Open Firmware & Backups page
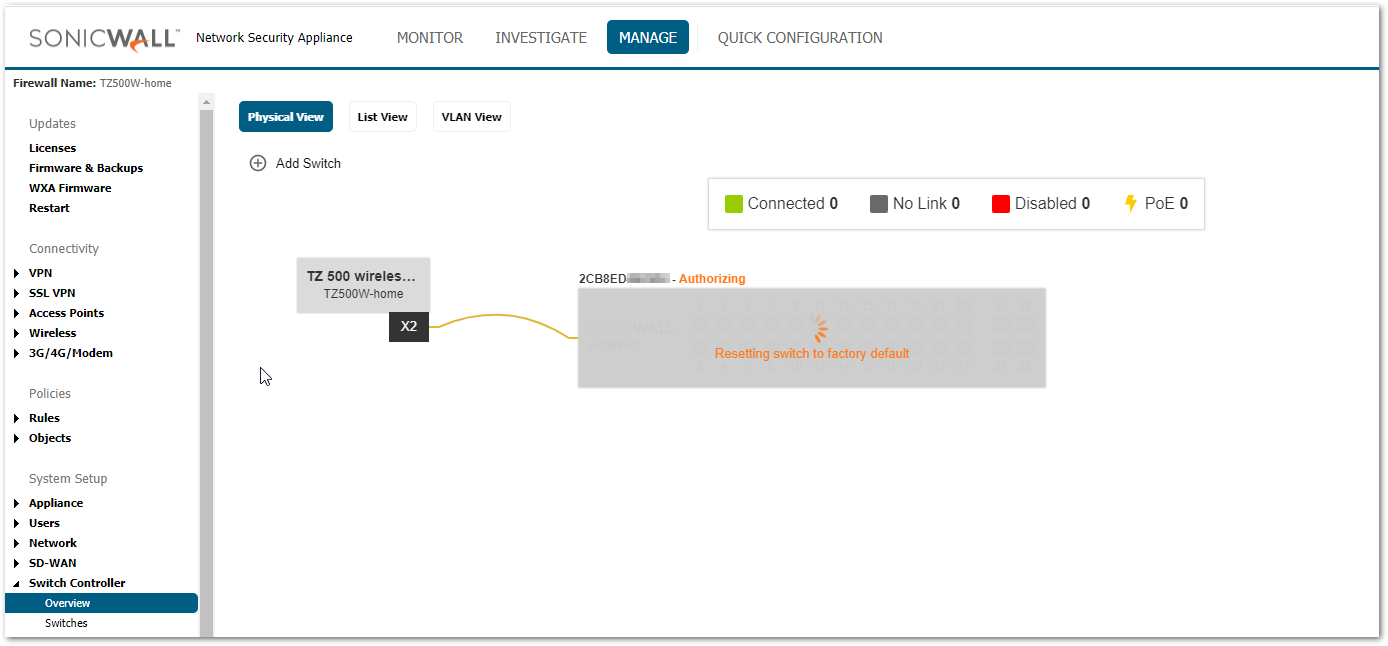The image size is (1388, 646). [86, 168]
